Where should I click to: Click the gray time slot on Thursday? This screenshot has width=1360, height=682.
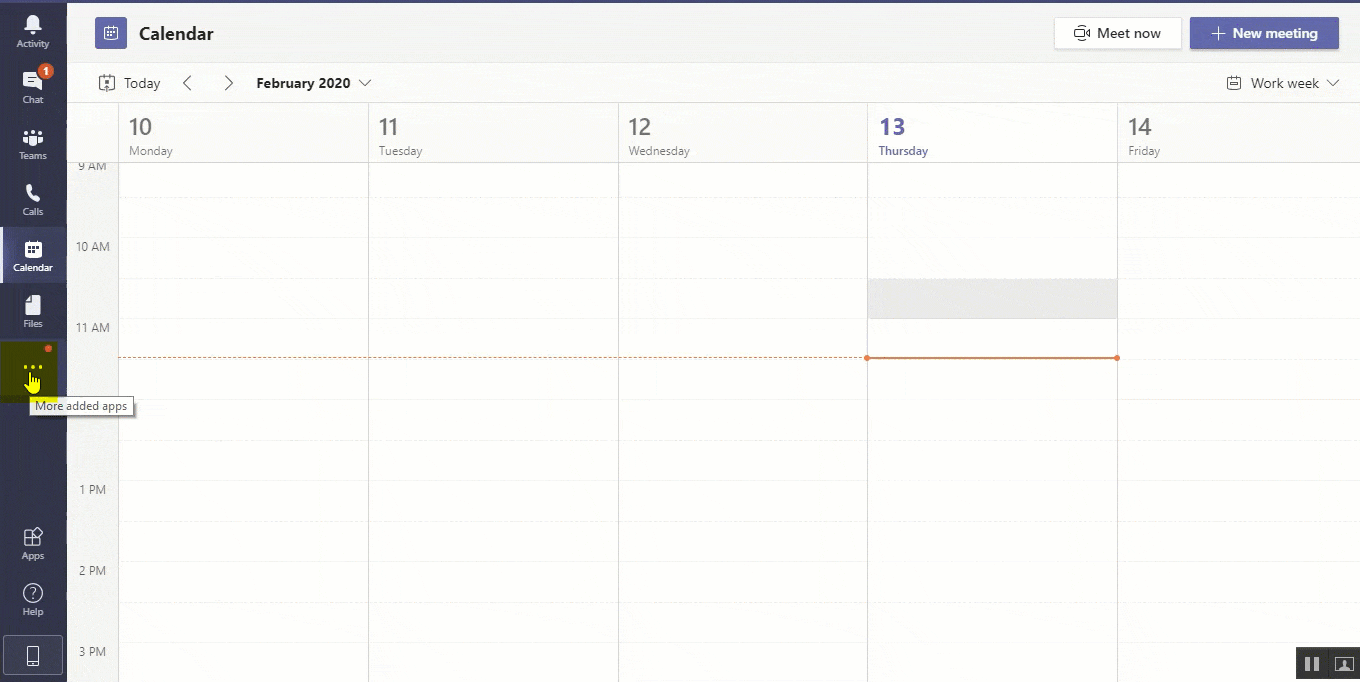(x=992, y=299)
